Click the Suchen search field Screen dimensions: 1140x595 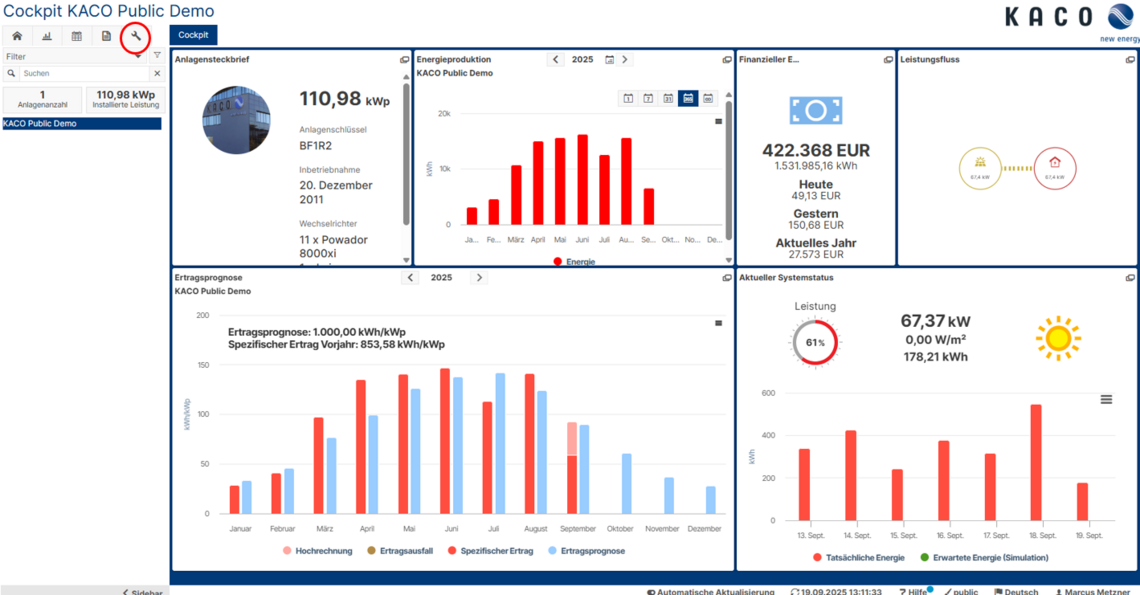point(85,74)
